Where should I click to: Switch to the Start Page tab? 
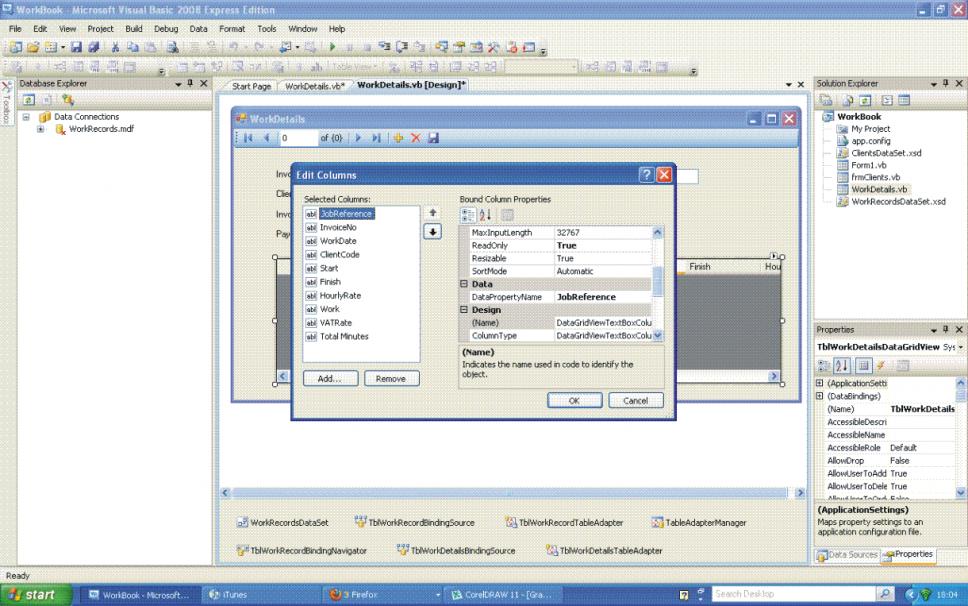coord(251,86)
